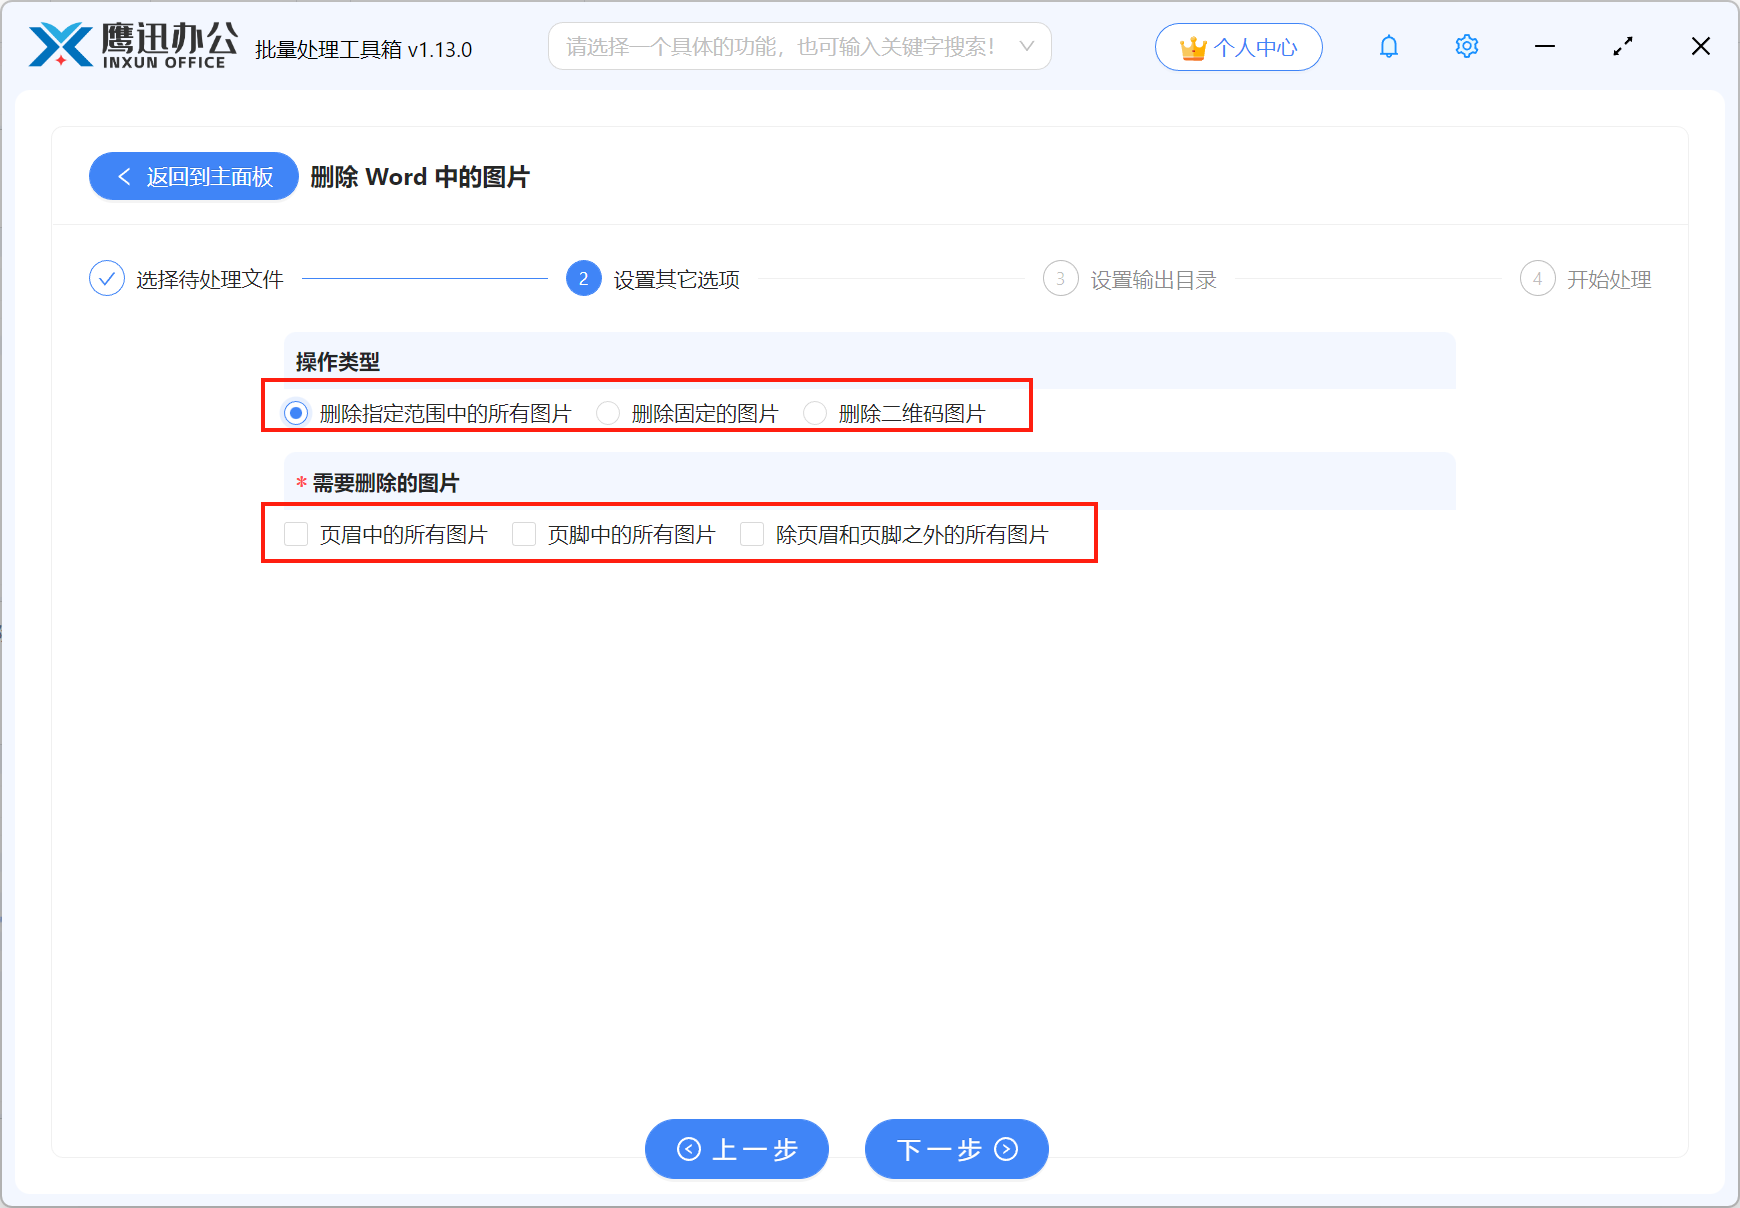Image resolution: width=1740 pixels, height=1208 pixels.
Task: Open the function search dropdown chevron
Action: click(1026, 46)
